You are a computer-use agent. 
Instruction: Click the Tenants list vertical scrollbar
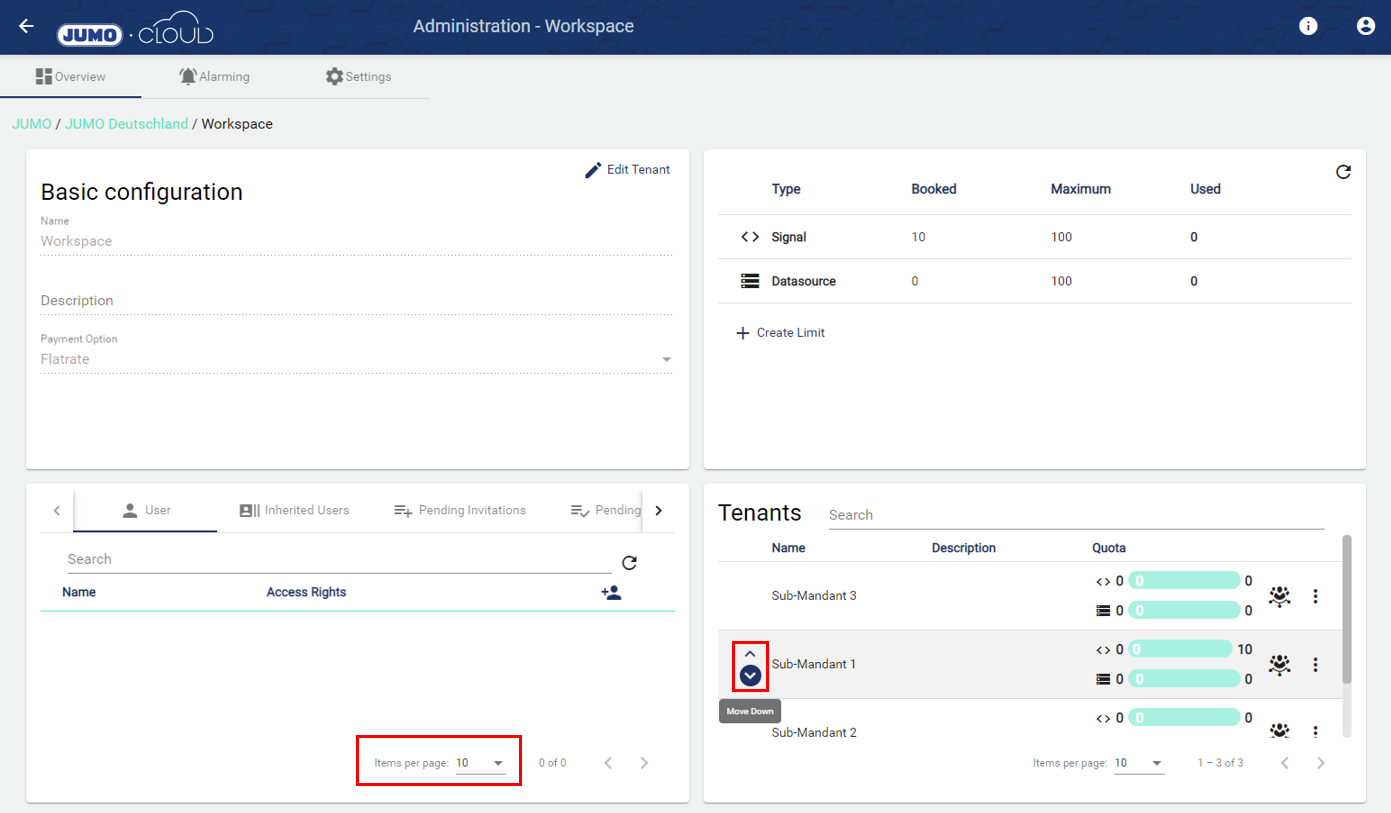1346,610
